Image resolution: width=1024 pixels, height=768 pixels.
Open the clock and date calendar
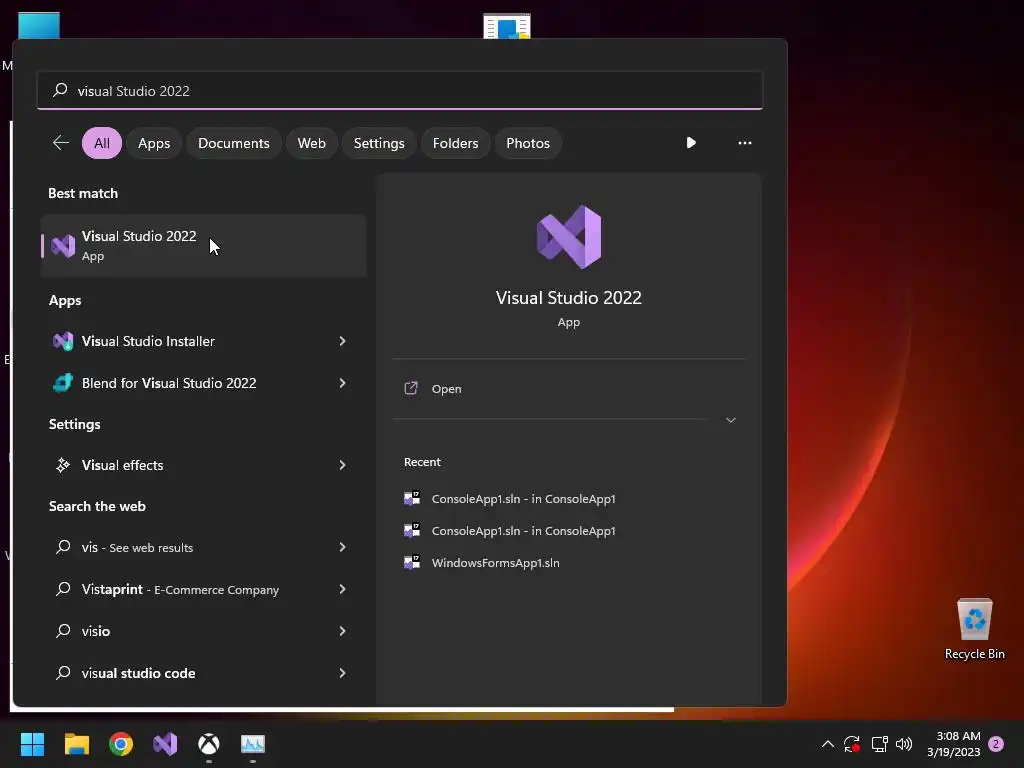point(953,744)
